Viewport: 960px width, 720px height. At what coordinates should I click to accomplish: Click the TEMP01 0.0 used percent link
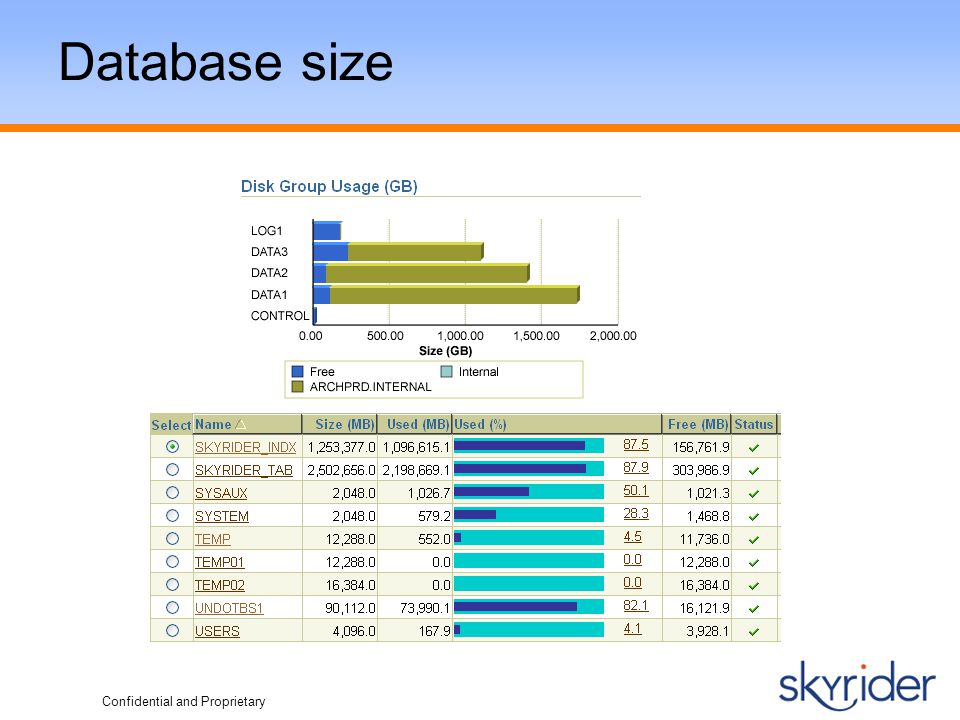click(632, 560)
